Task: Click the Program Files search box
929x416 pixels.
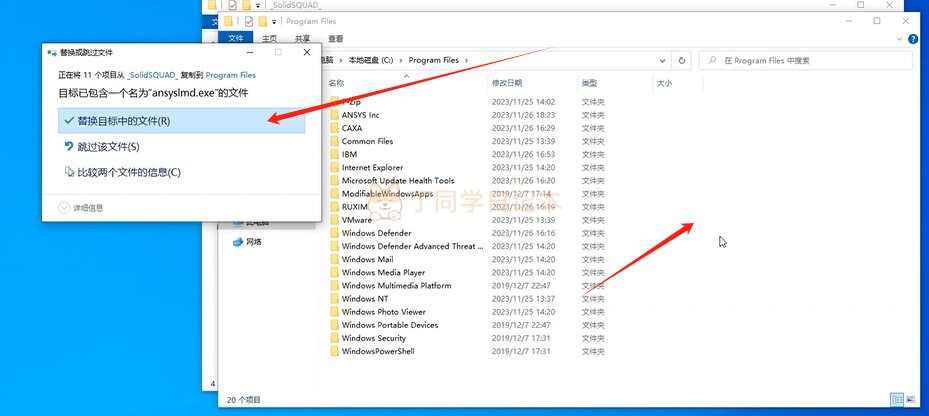Action: [x=806, y=60]
